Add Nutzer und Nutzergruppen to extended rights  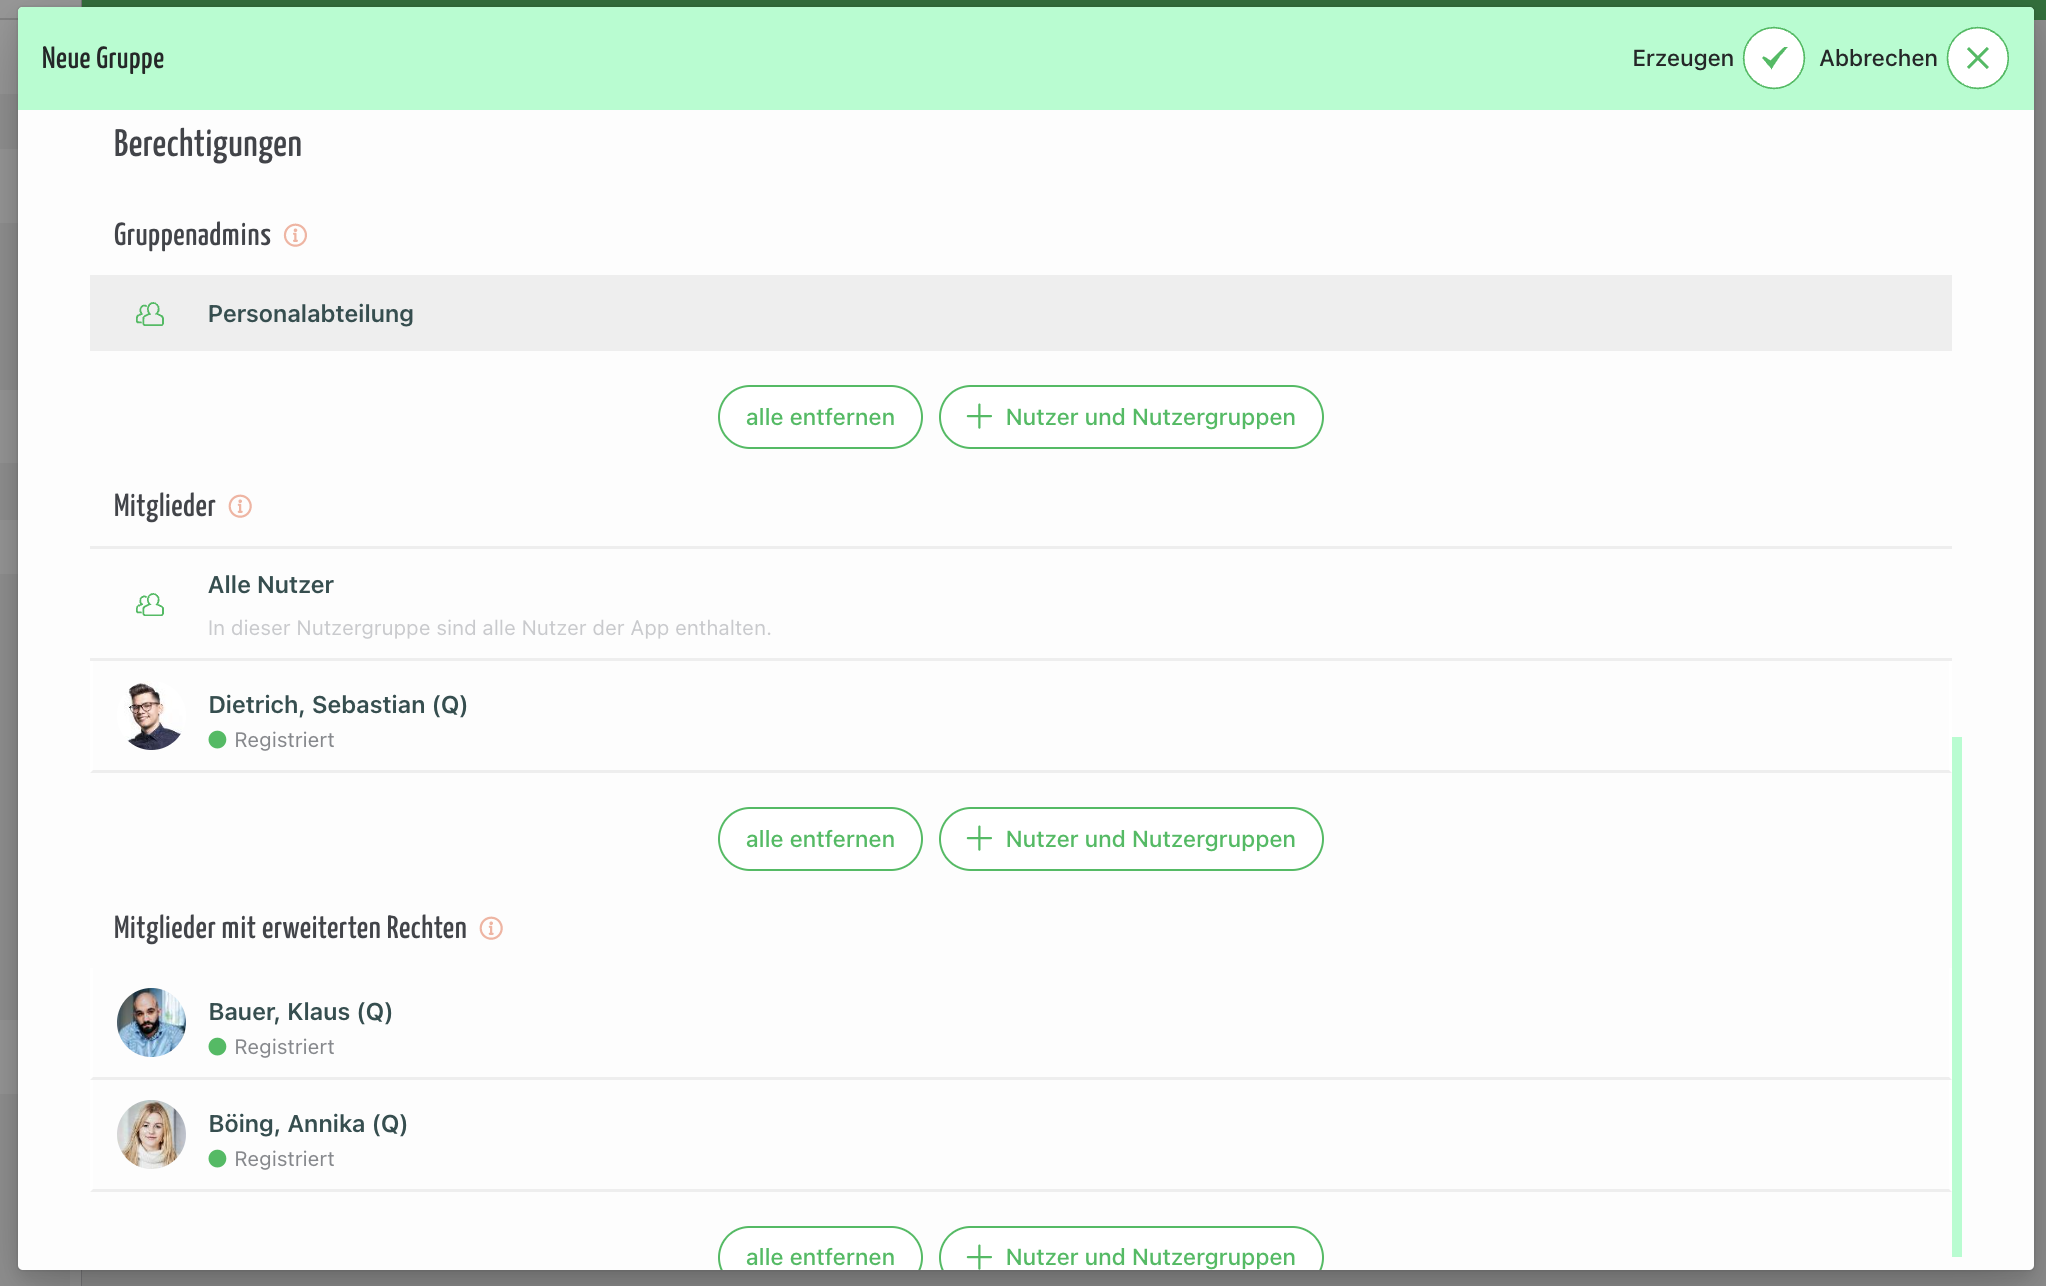tap(1131, 1250)
